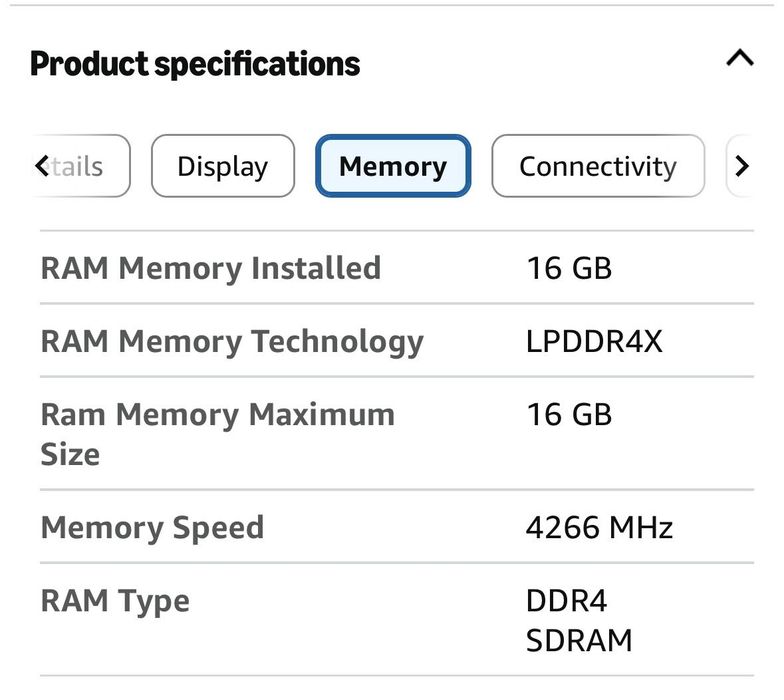Click the LPDDR4X value
Viewport: 784px width, 700px height.
(594, 341)
